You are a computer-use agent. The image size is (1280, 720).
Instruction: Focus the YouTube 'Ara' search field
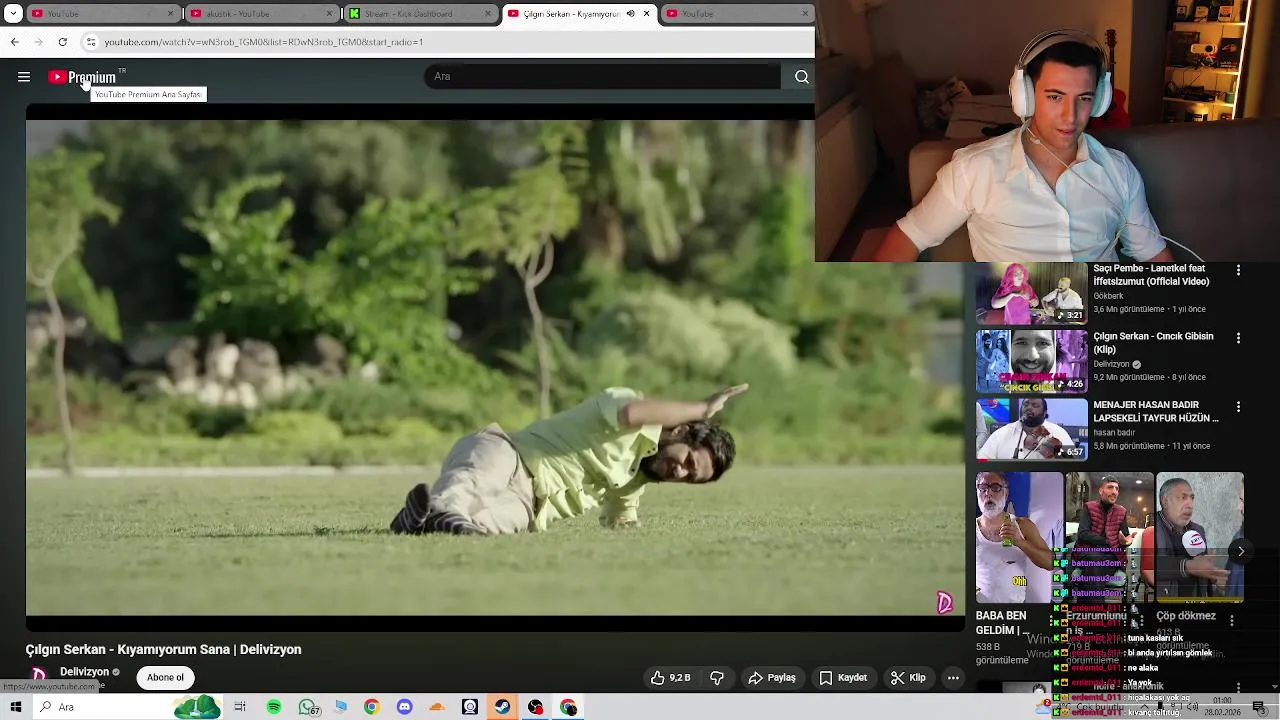tap(603, 77)
